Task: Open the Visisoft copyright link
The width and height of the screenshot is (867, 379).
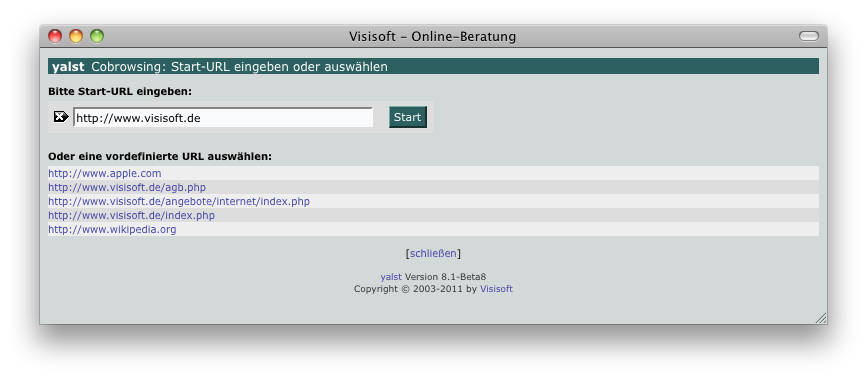Action: coord(496,289)
